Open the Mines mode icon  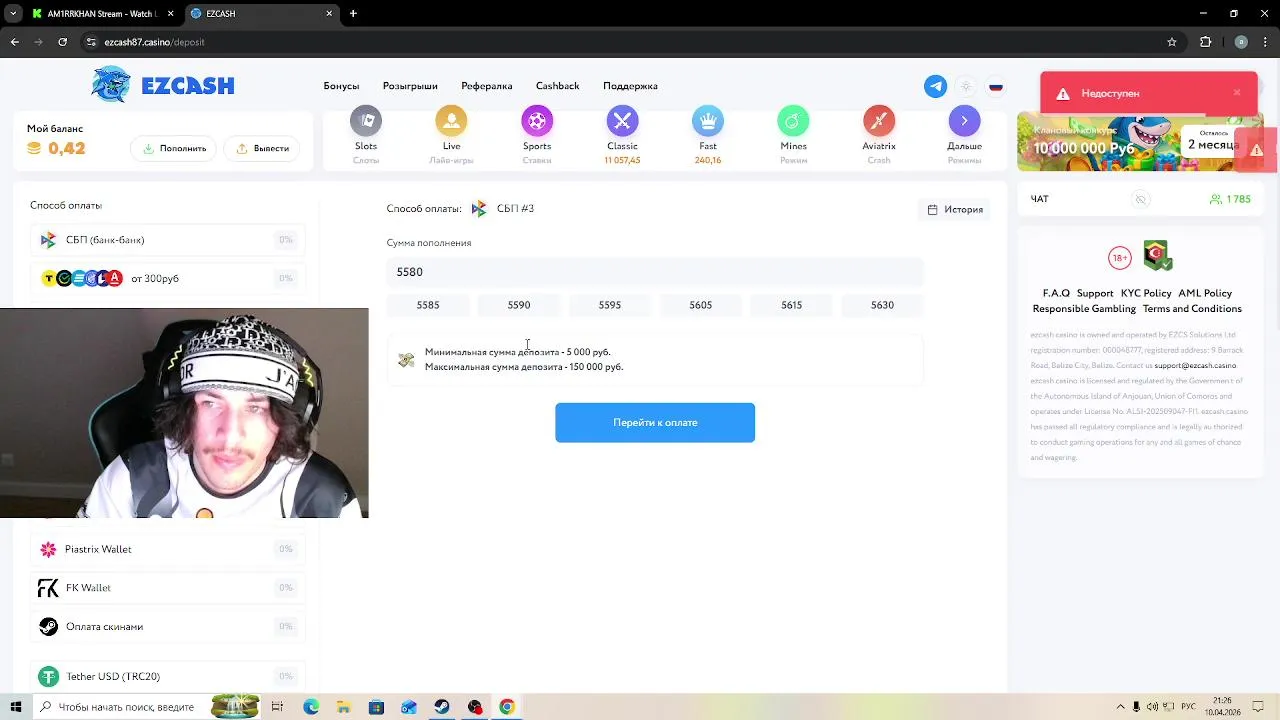click(793, 121)
